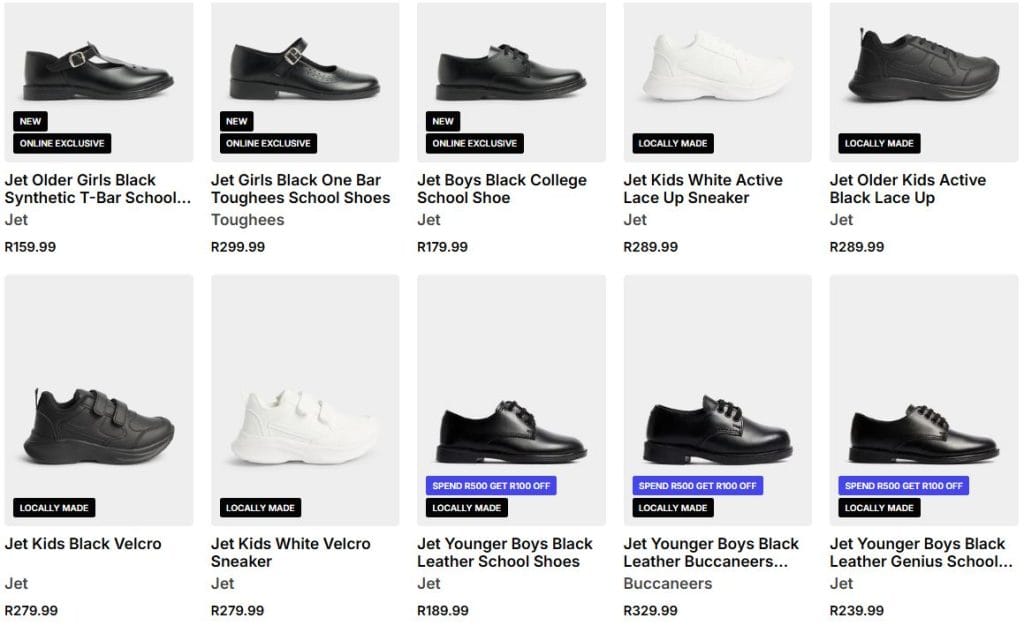Click the Jet Girls Black One Bar Toughees title
Viewport: 1024px width, 633px height.
pos(300,189)
